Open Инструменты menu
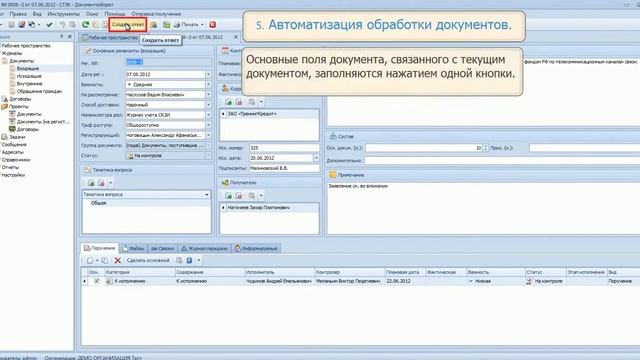This screenshot has height=360, width=640. pos(64,14)
